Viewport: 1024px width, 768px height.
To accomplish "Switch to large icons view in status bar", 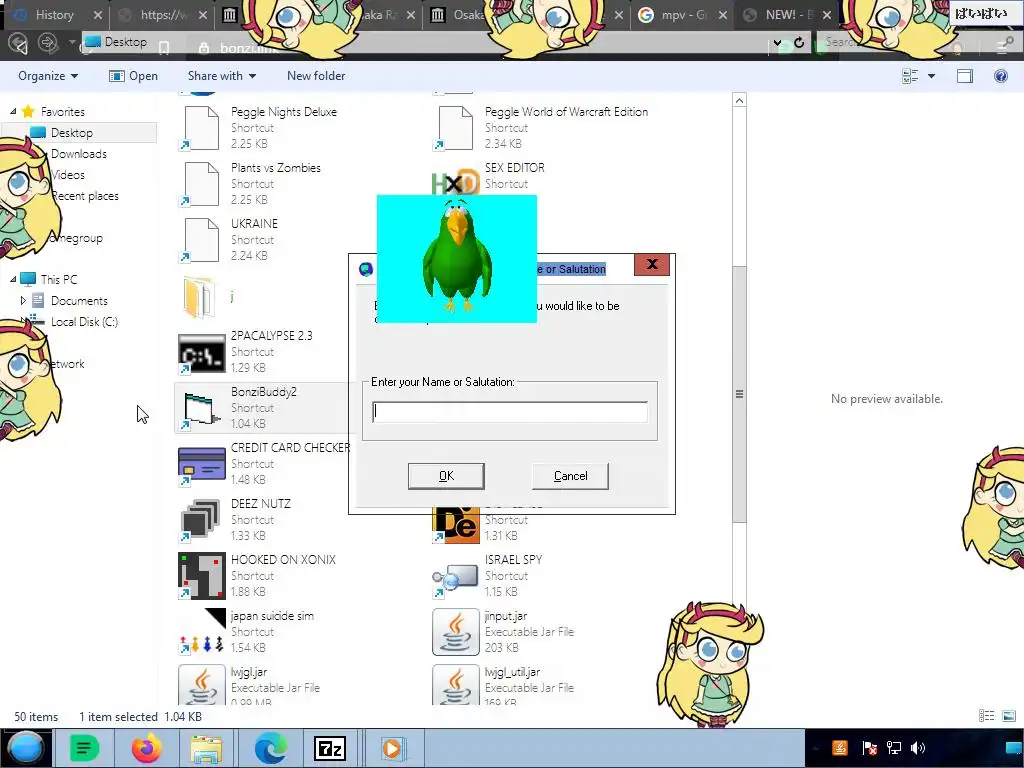I will point(1008,716).
